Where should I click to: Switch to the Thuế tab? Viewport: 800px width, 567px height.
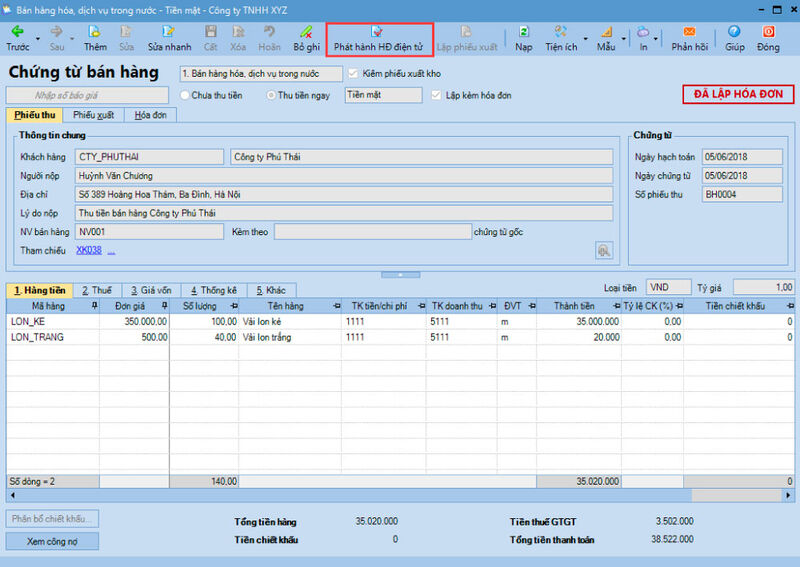[x=96, y=290]
